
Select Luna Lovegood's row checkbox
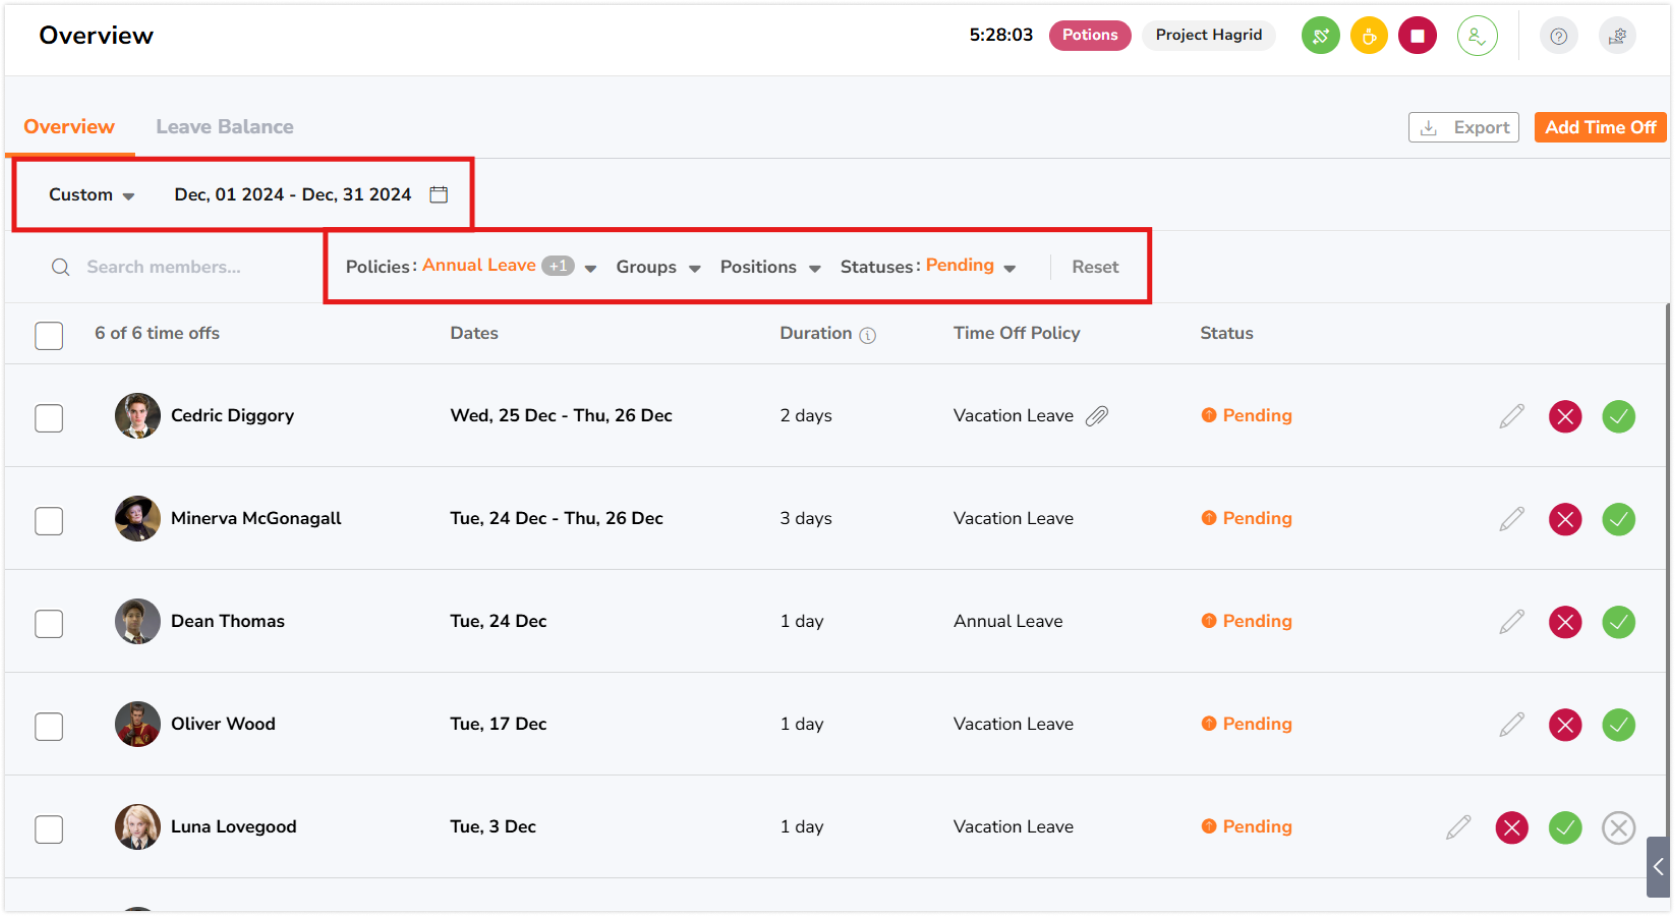coord(49,829)
